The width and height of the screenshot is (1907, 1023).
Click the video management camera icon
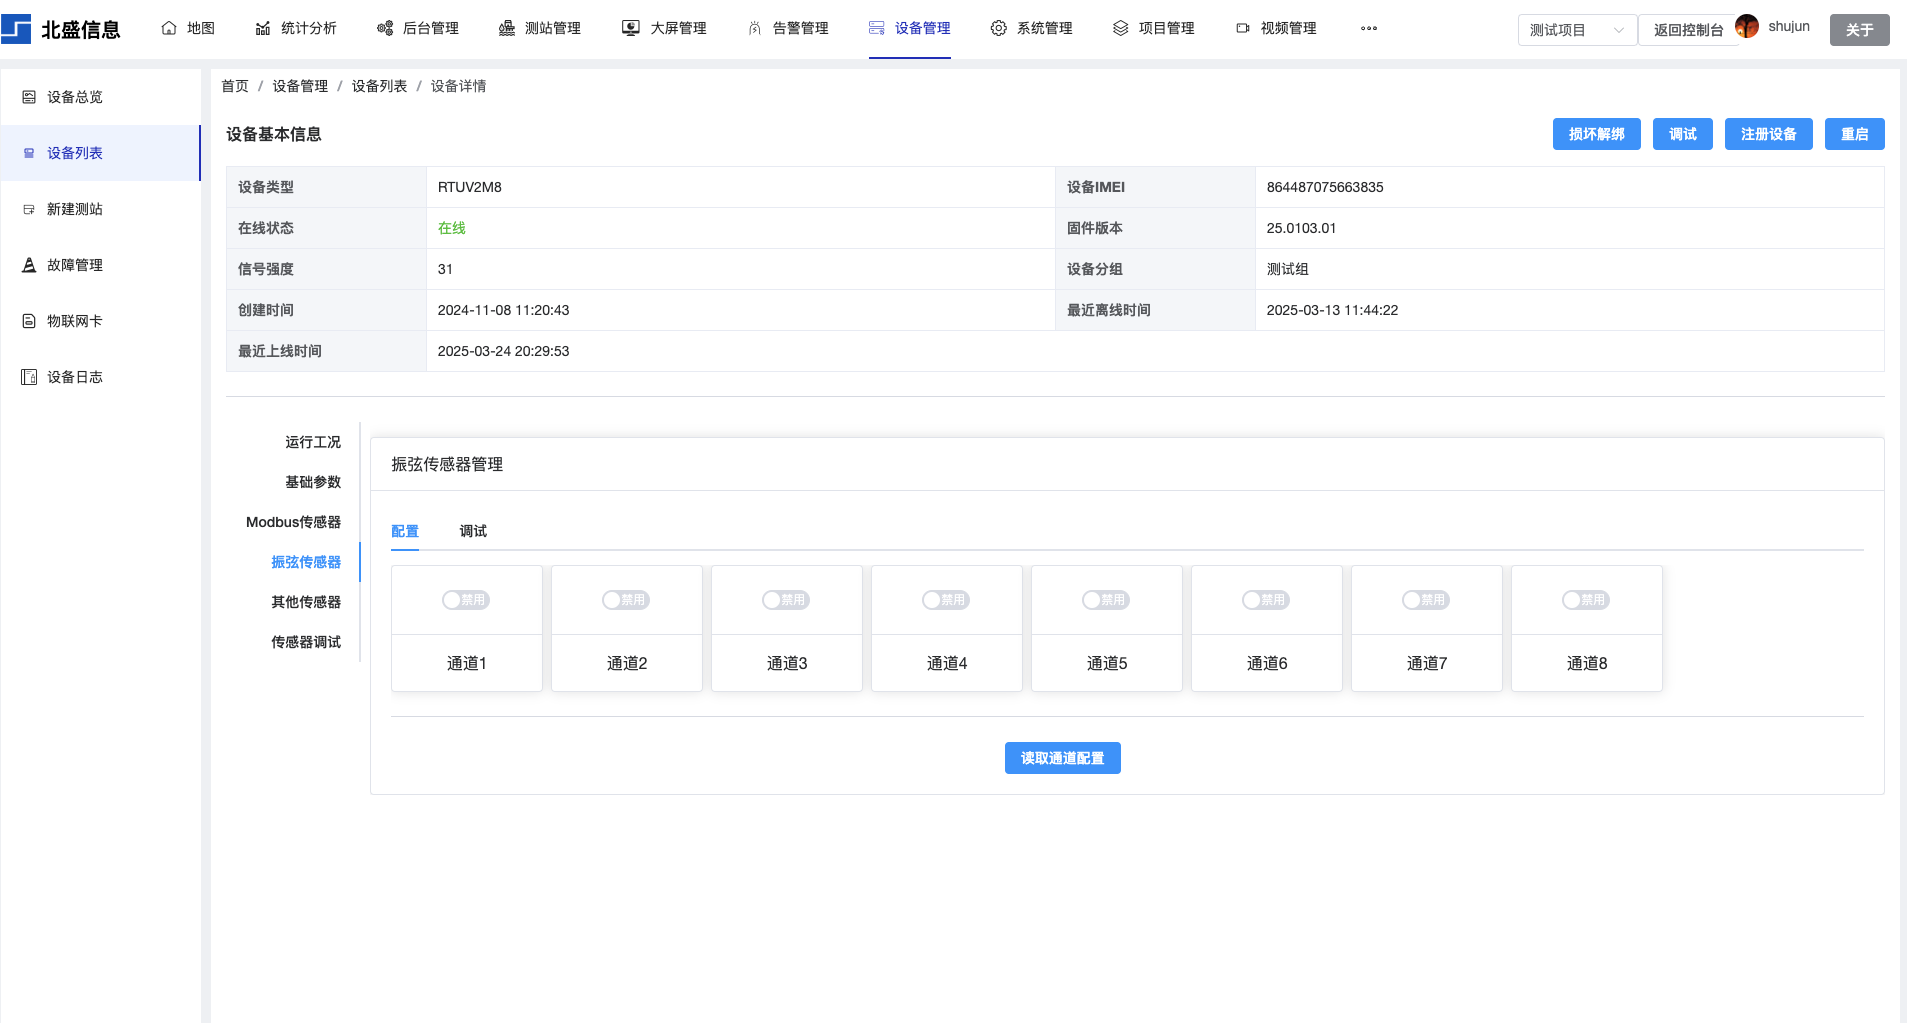1242,28
